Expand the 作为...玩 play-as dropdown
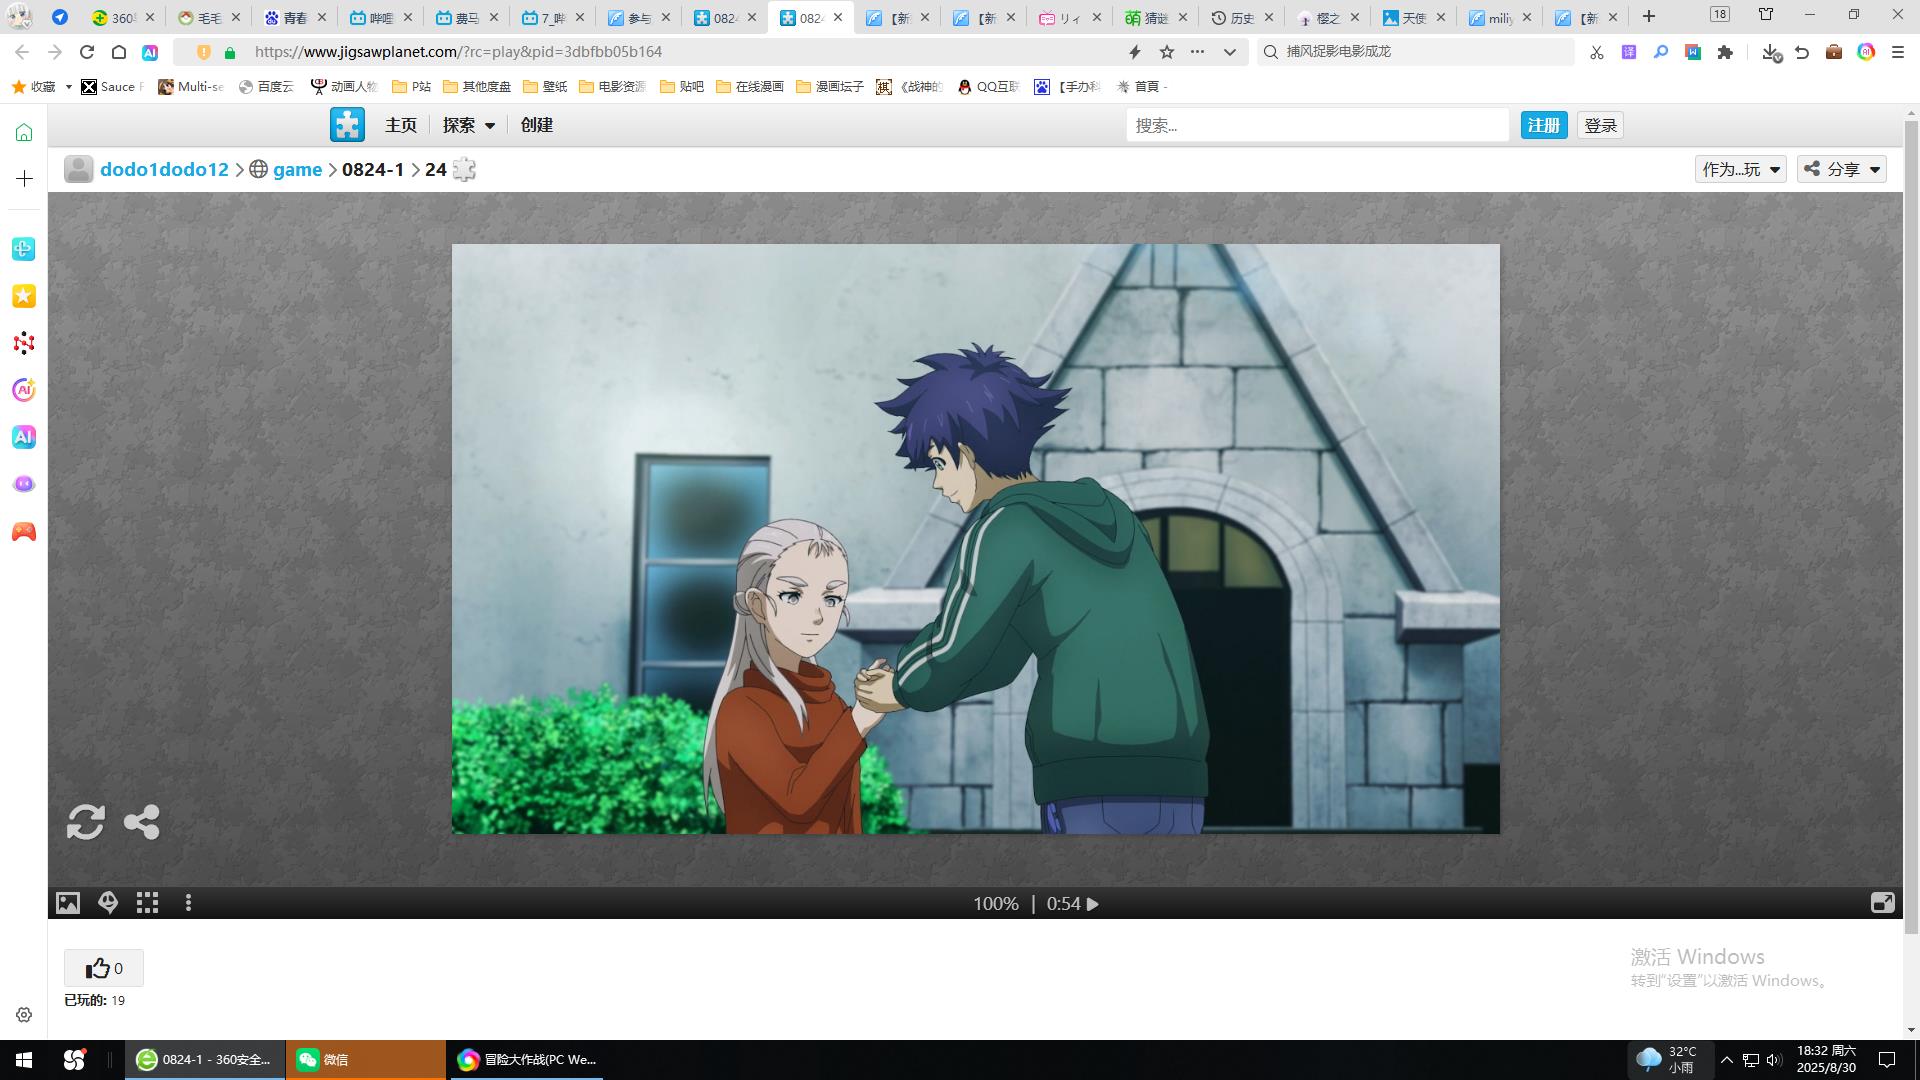Viewport: 1920px width, 1080px height. (x=1741, y=169)
